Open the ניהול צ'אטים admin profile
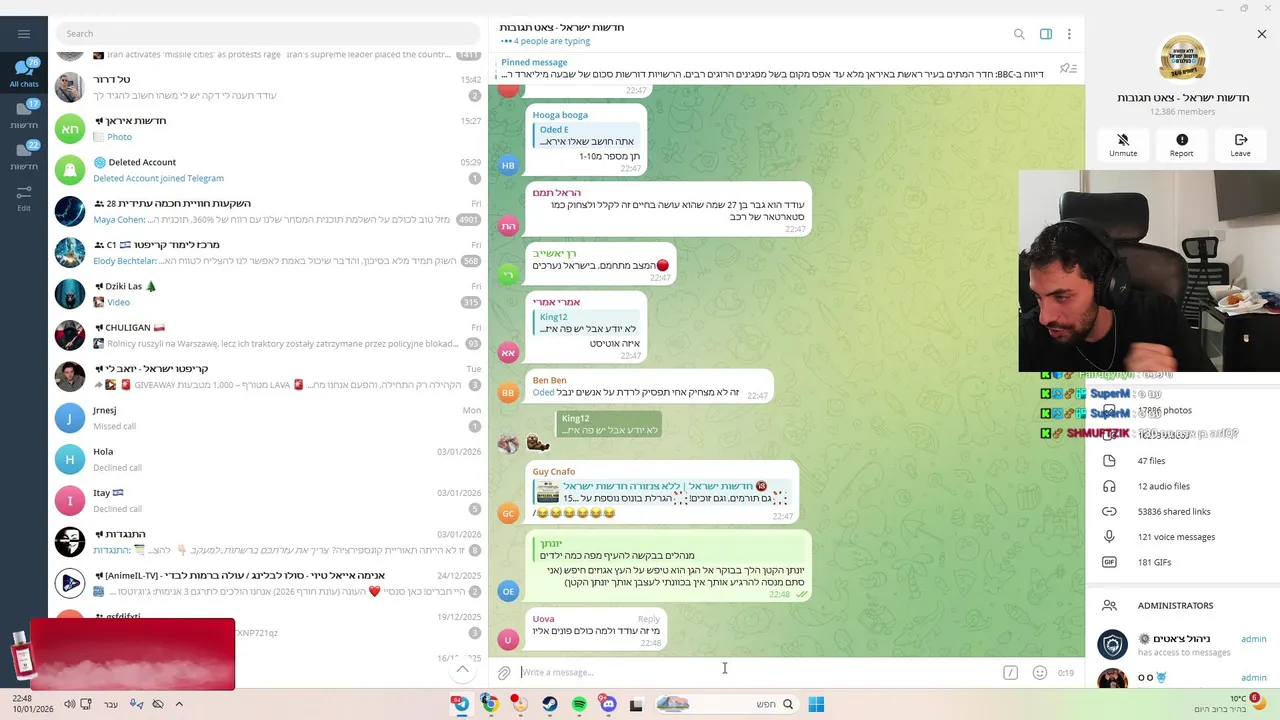 pos(1183,645)
